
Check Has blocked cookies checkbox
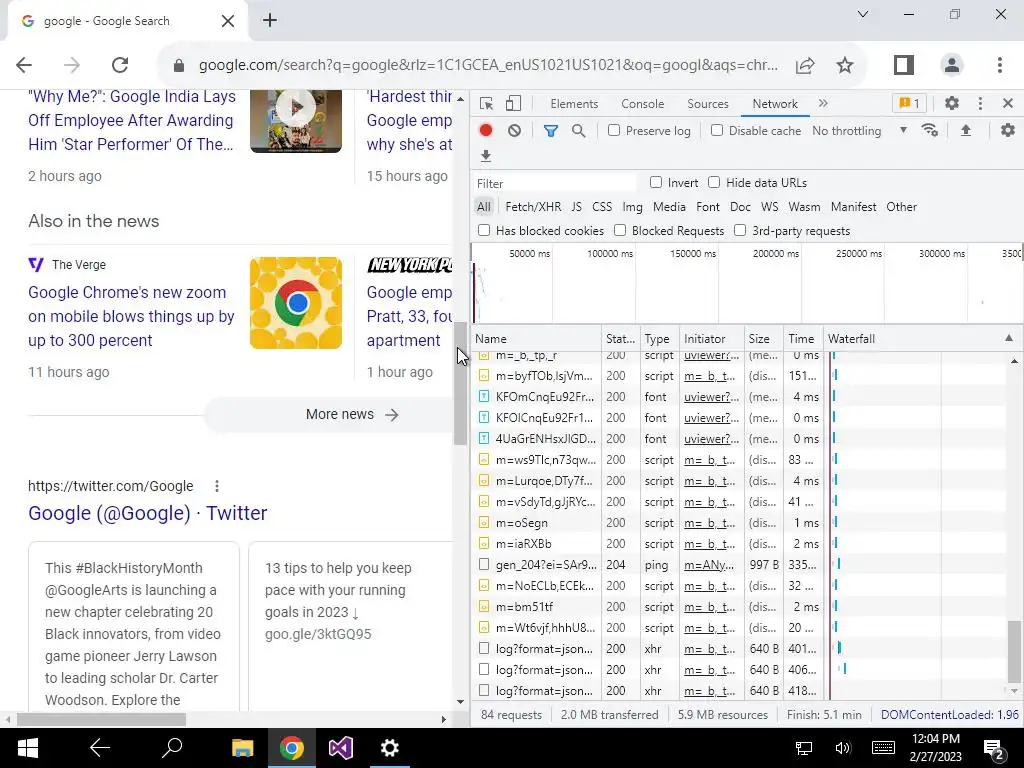tap(484, 231)
